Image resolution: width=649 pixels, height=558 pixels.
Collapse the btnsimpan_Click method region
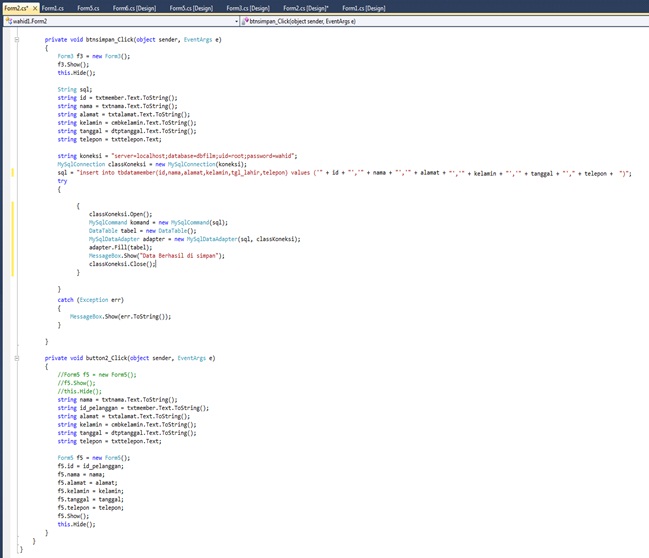click(17, 40)
